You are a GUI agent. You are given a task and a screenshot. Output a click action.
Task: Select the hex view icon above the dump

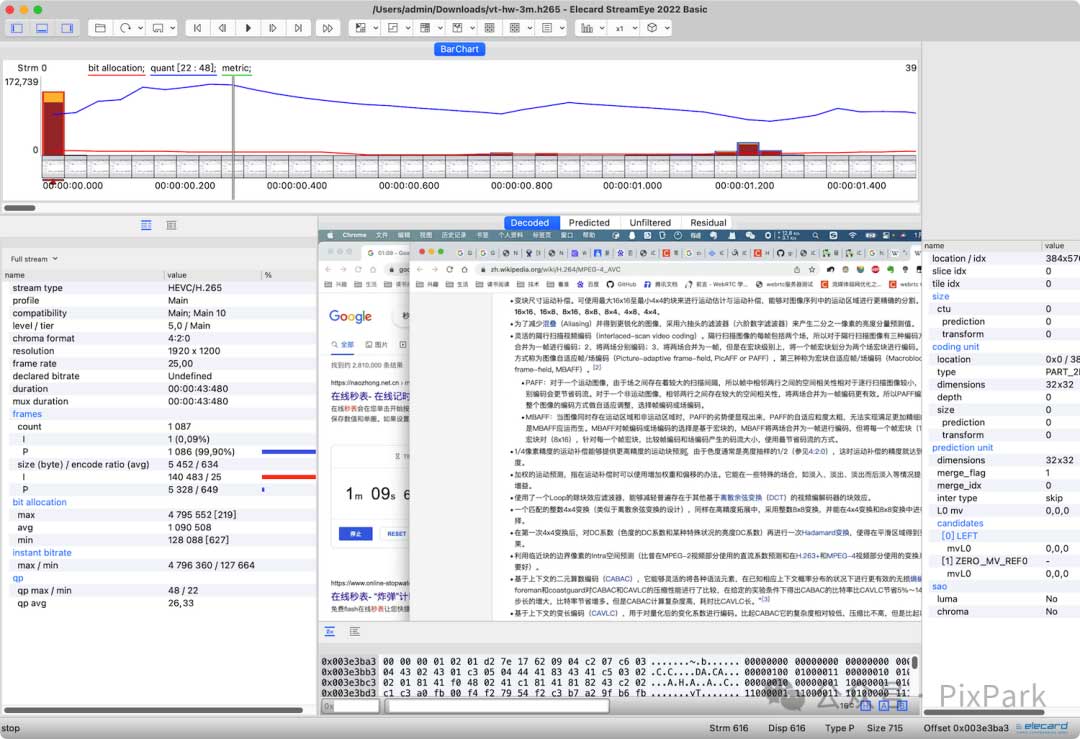pyautogui.click(x=331, y=632)
